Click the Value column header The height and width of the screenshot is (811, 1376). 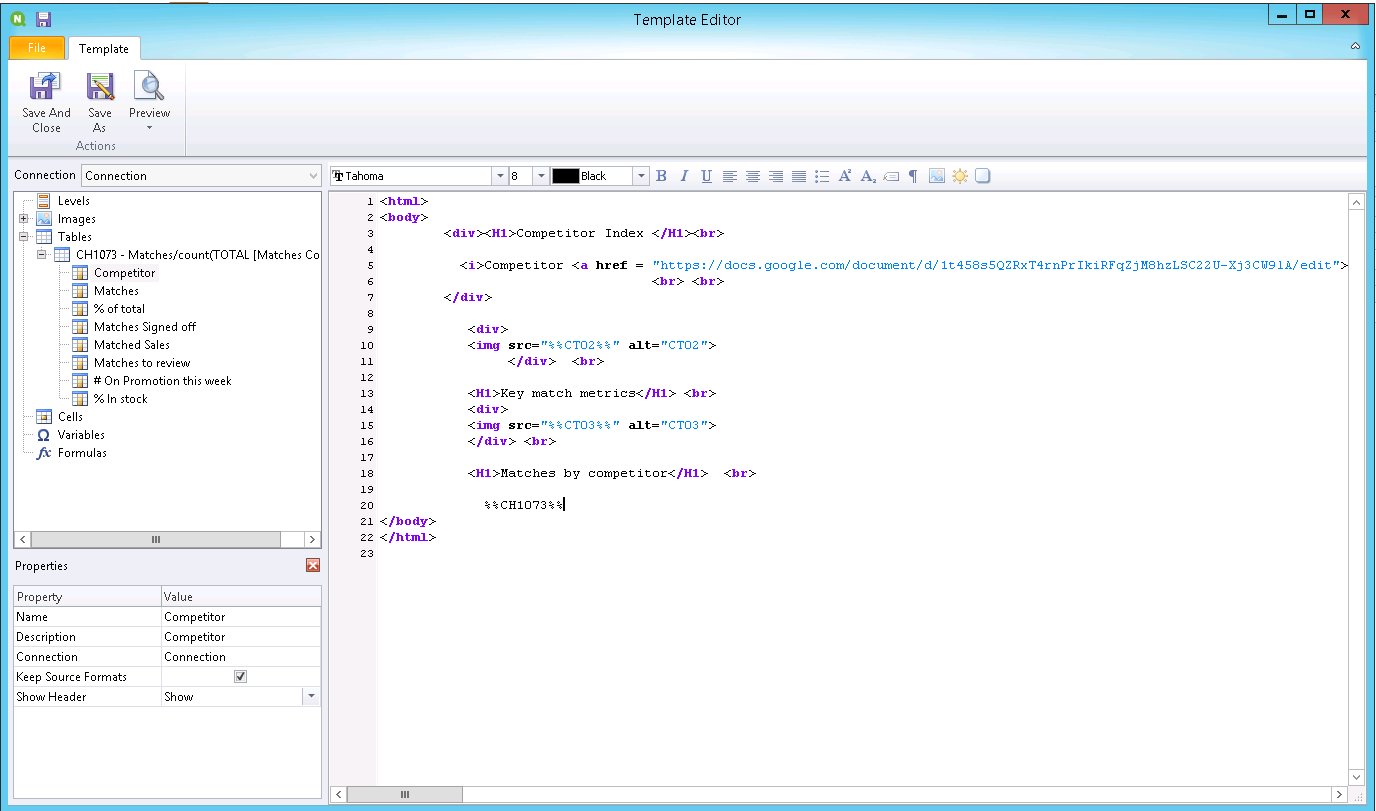[241, 597]
